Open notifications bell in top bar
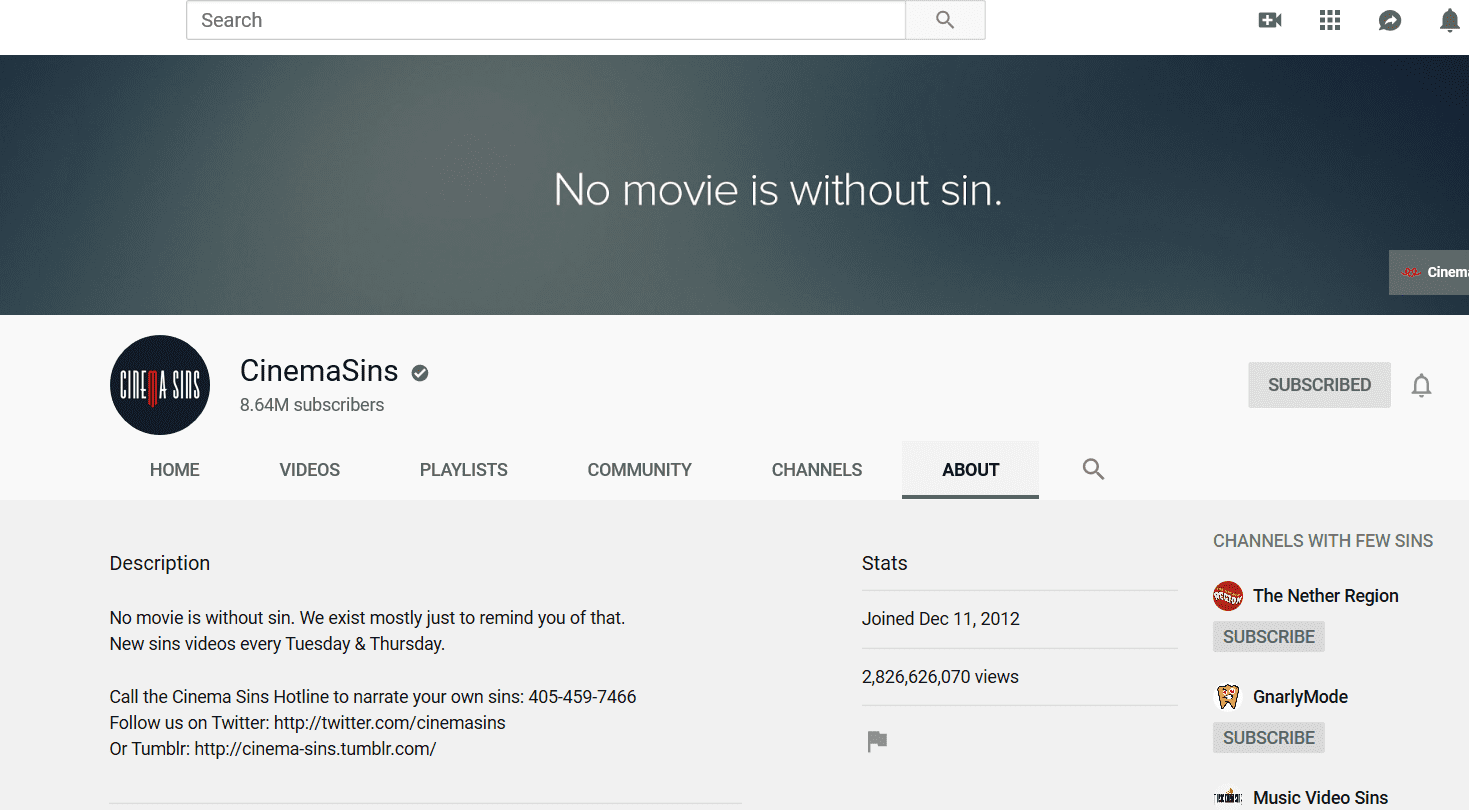The width and height of the screenshot is (1469, 810). pyautogui.click(x=1450, y=20)
